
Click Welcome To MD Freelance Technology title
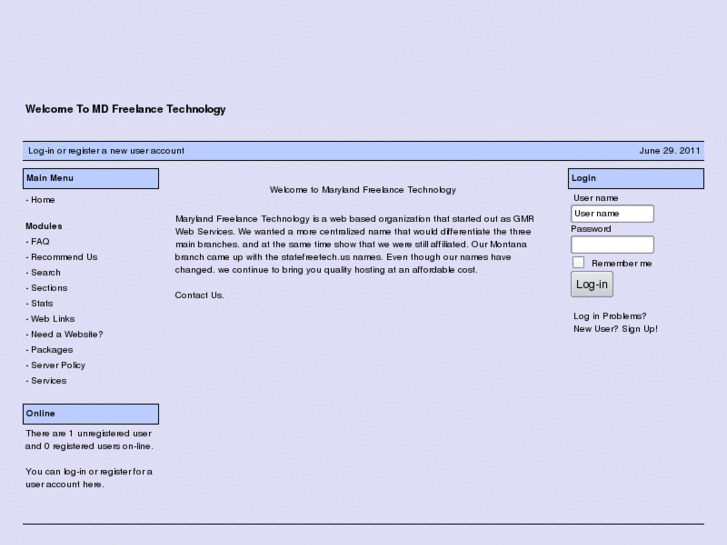tap(126, 109)
